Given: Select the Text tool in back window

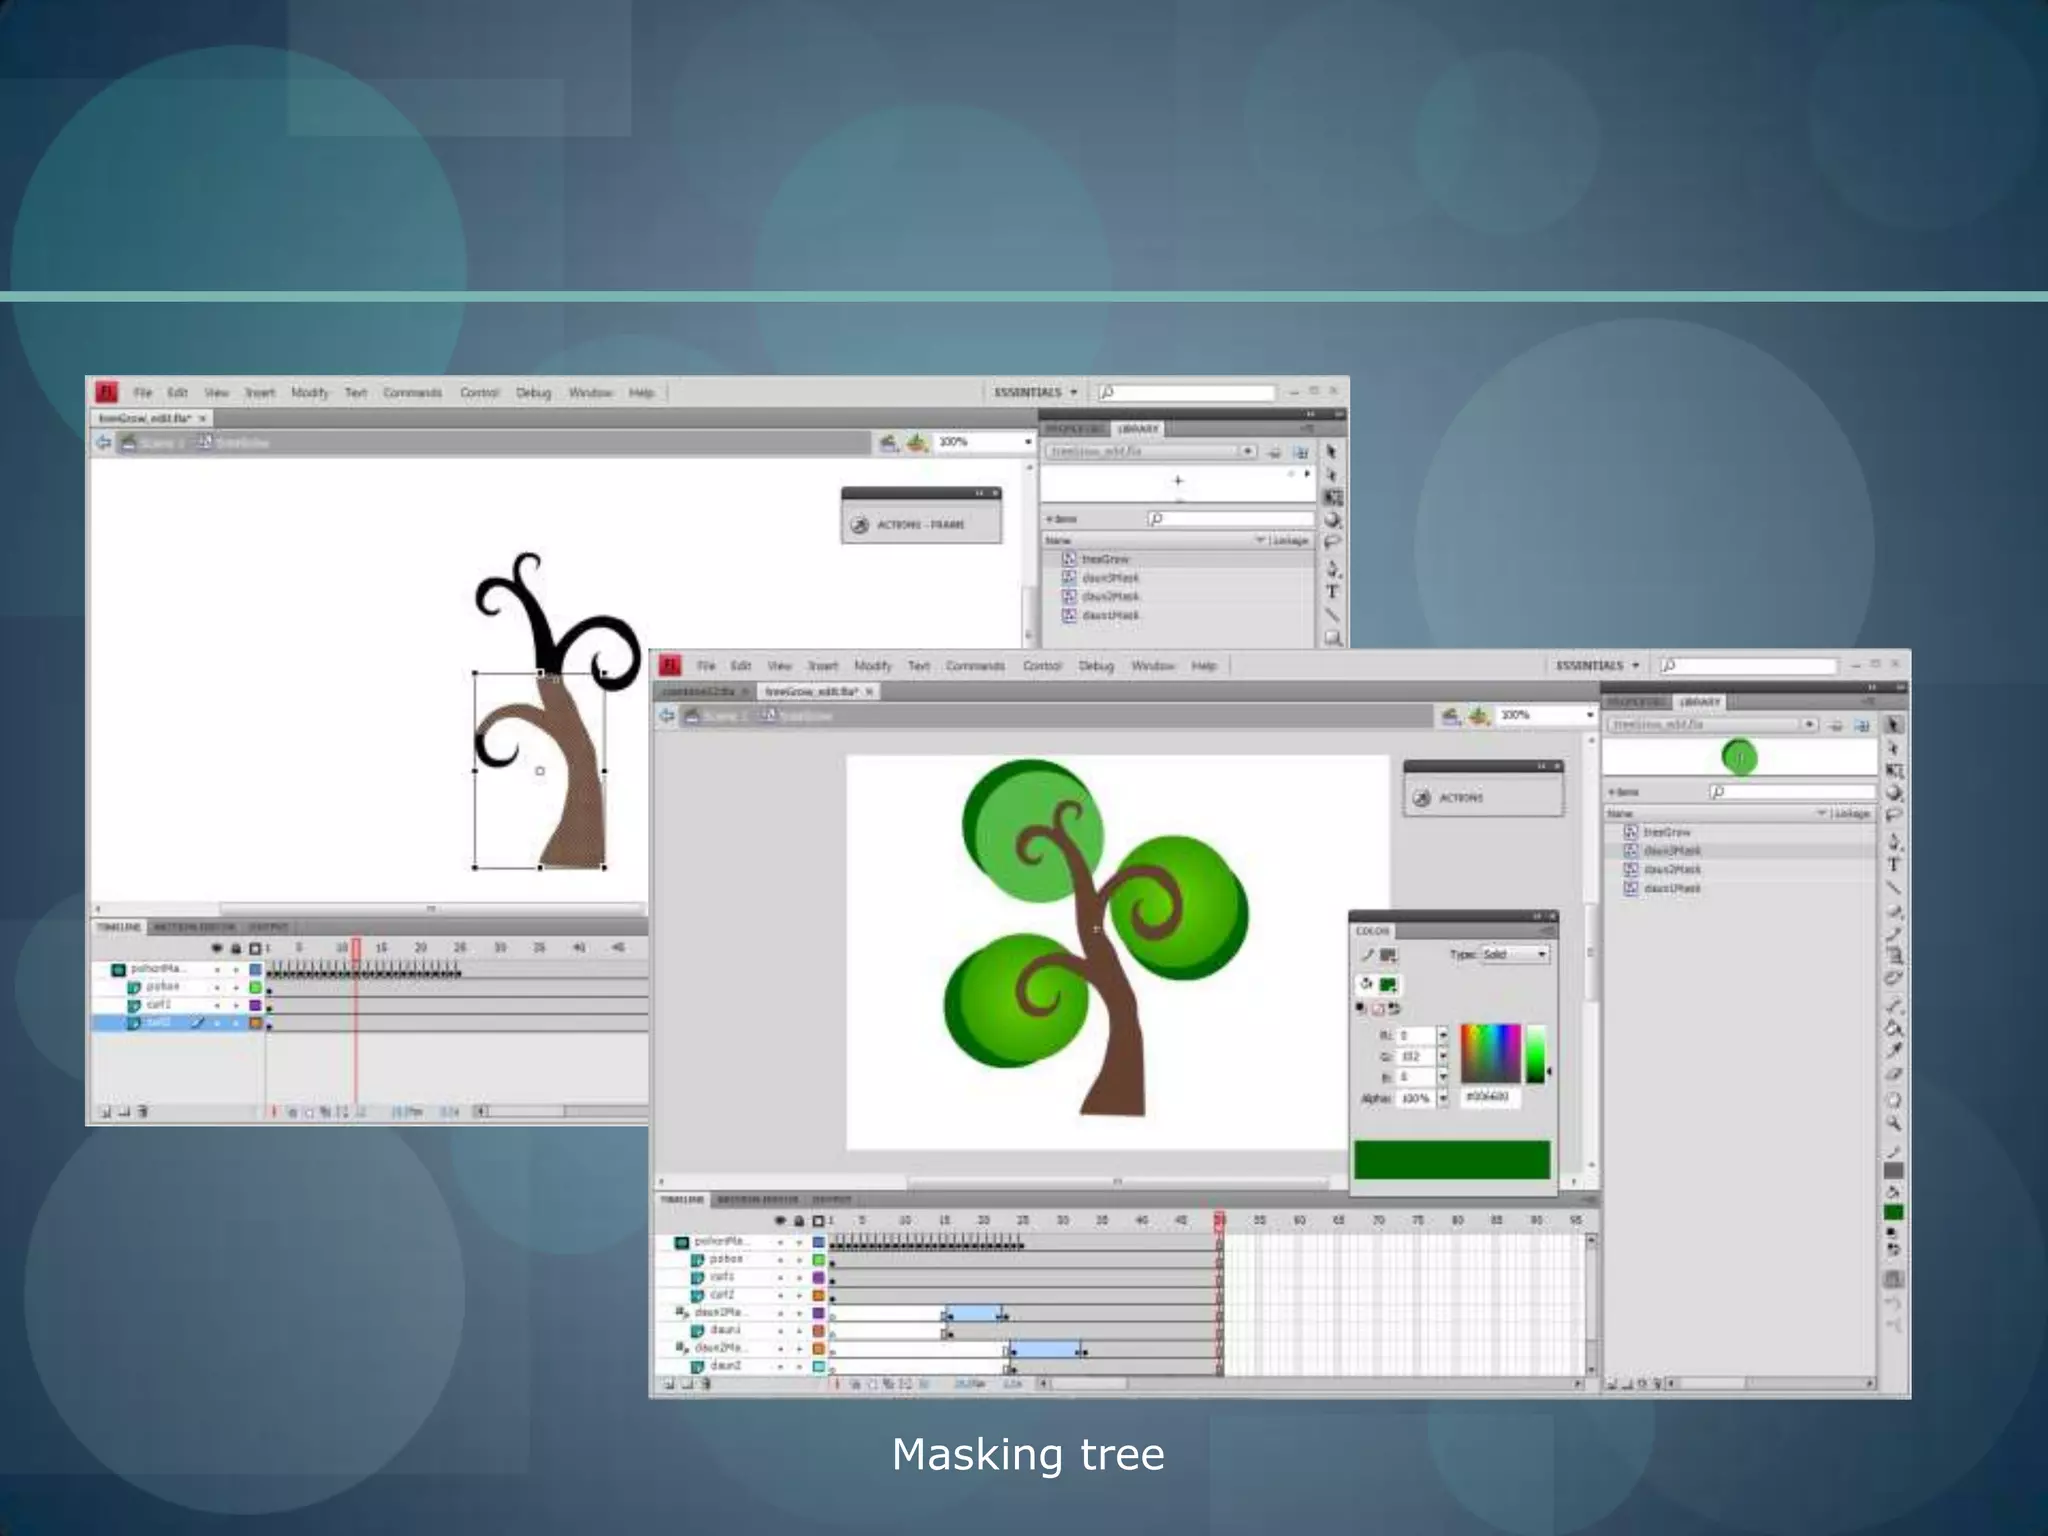Looking at the screenshot, I should click(x=1332, y=592).
